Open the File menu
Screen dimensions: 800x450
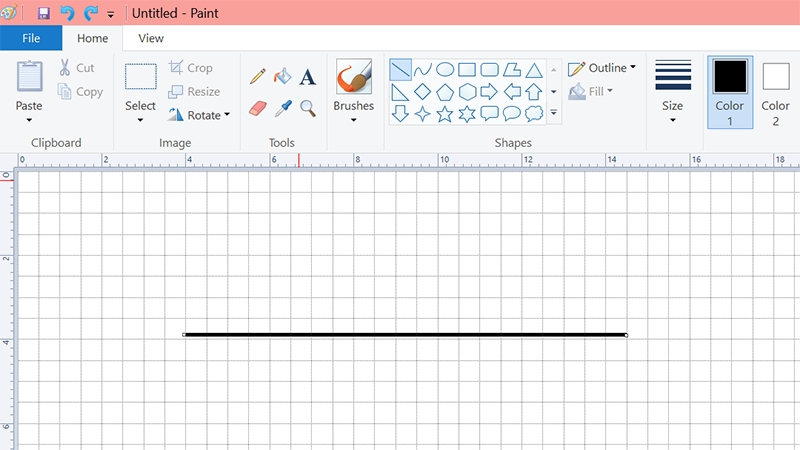click(31, 38)
